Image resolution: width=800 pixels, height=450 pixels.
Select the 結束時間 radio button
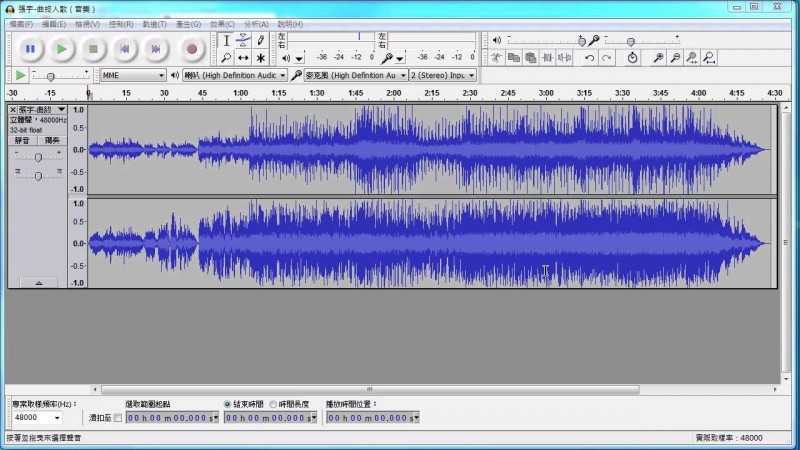[228, 404]
